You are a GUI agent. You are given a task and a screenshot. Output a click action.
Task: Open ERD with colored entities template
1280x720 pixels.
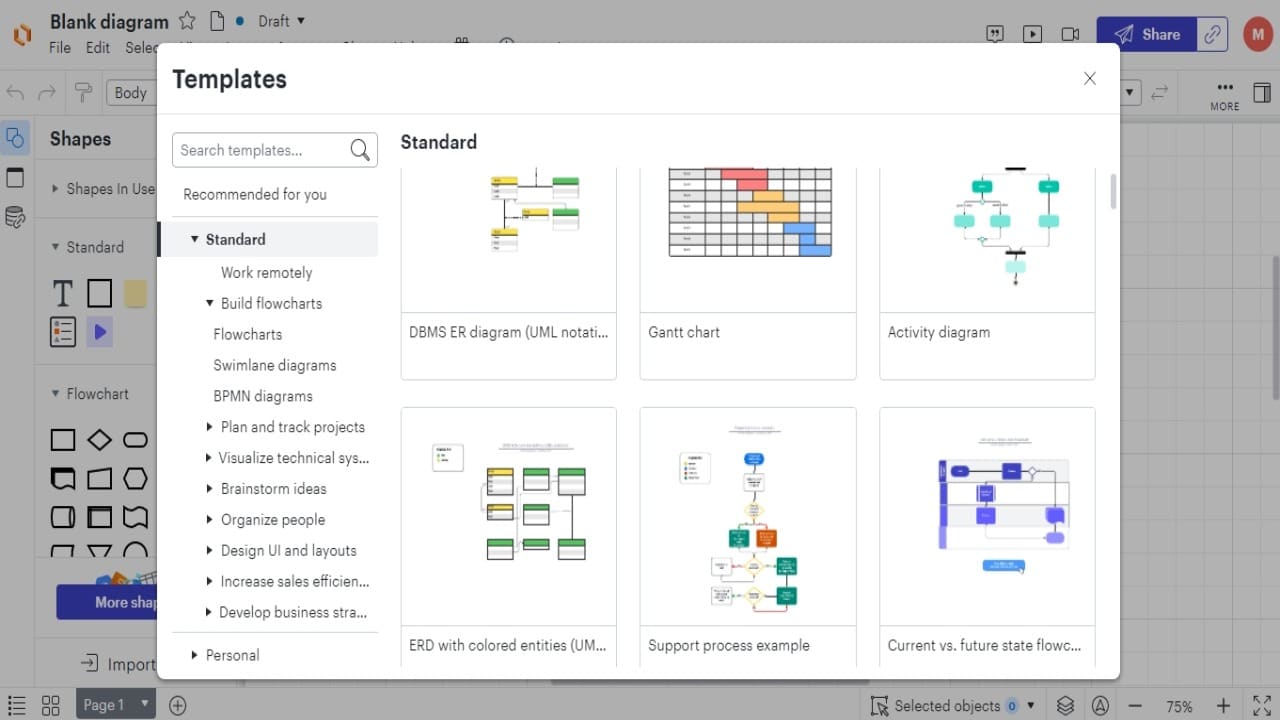click(508, 536)
